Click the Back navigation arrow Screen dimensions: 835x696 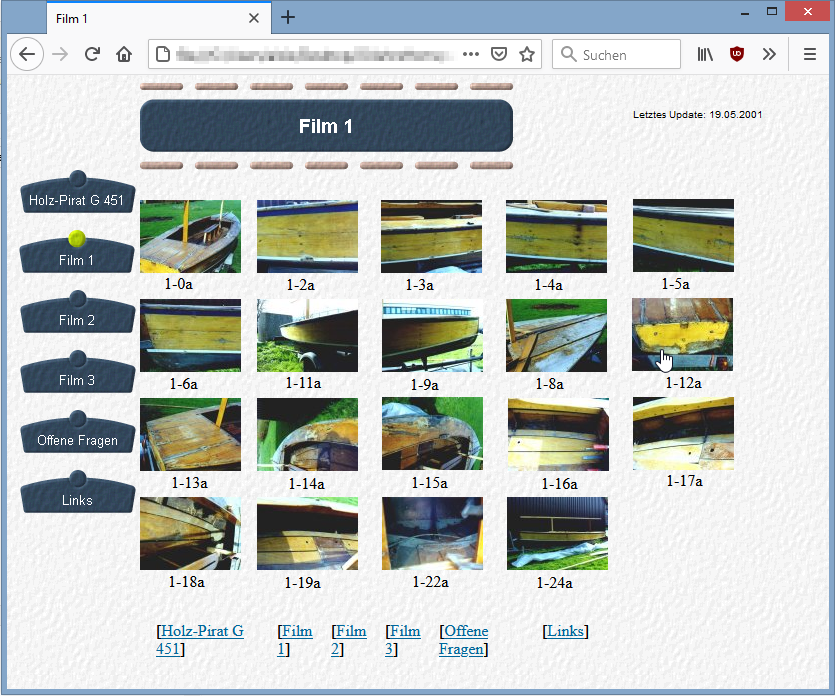27,54
